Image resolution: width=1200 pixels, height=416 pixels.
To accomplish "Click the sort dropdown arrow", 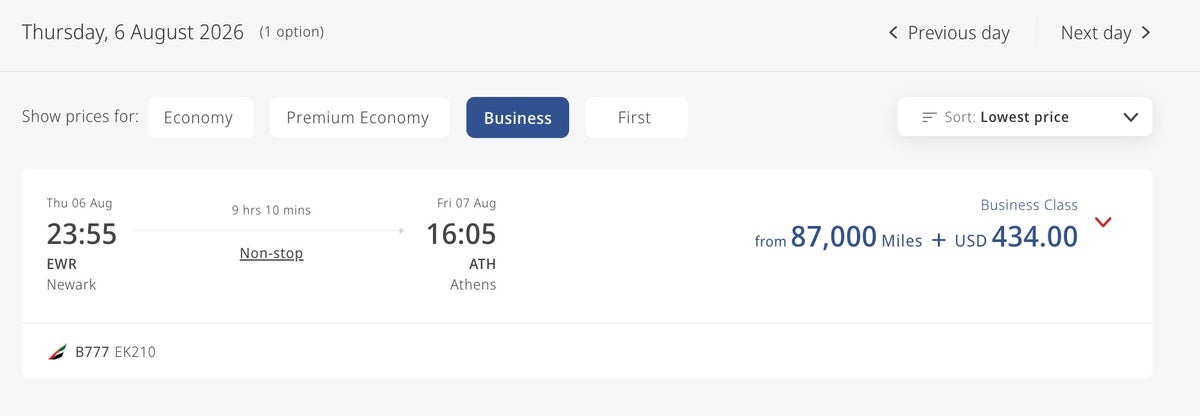I will (1131, 117).
